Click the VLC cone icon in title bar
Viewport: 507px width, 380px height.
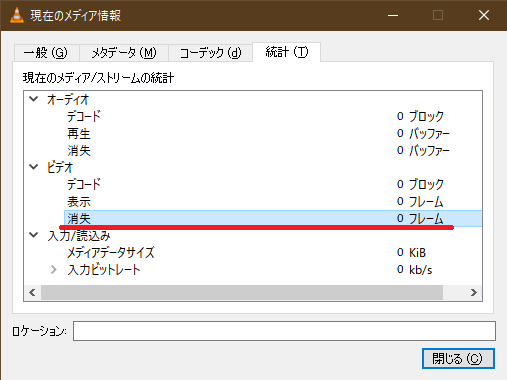click(x=17, y=15)
